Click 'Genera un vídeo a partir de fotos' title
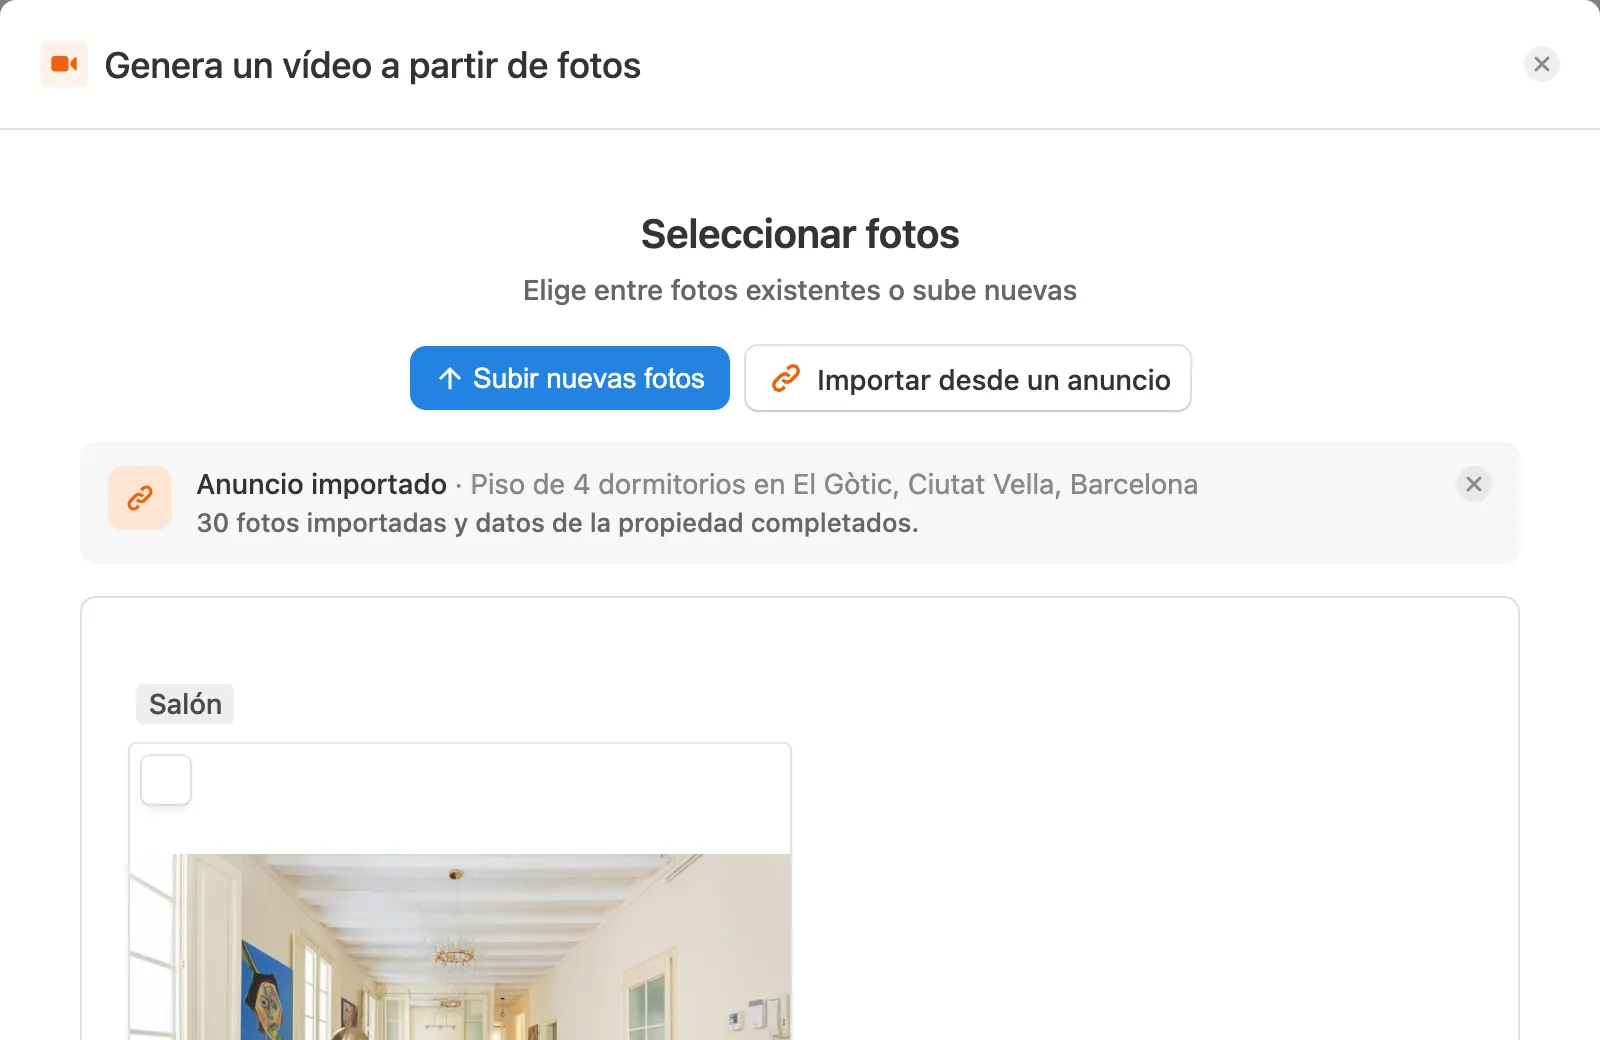 pos(372,66)
